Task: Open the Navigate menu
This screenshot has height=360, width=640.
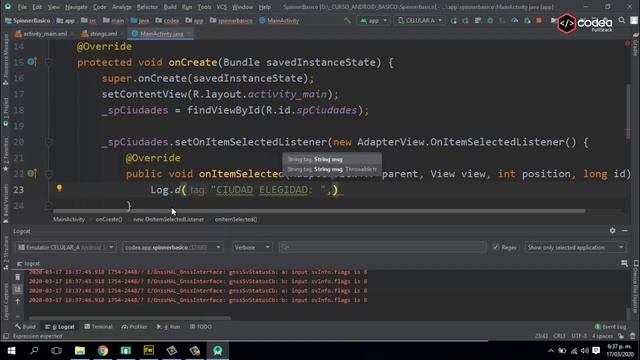Action: pos(76,7)
